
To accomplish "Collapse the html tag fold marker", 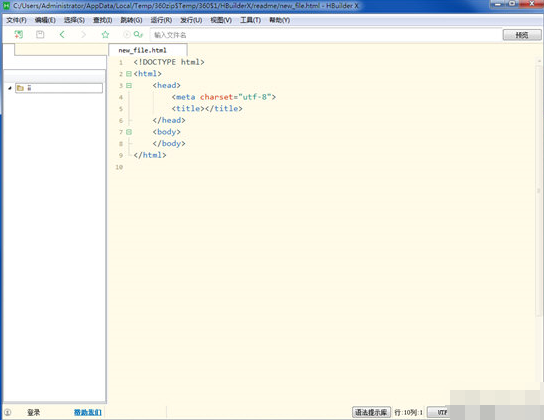I will click(129, 74).
